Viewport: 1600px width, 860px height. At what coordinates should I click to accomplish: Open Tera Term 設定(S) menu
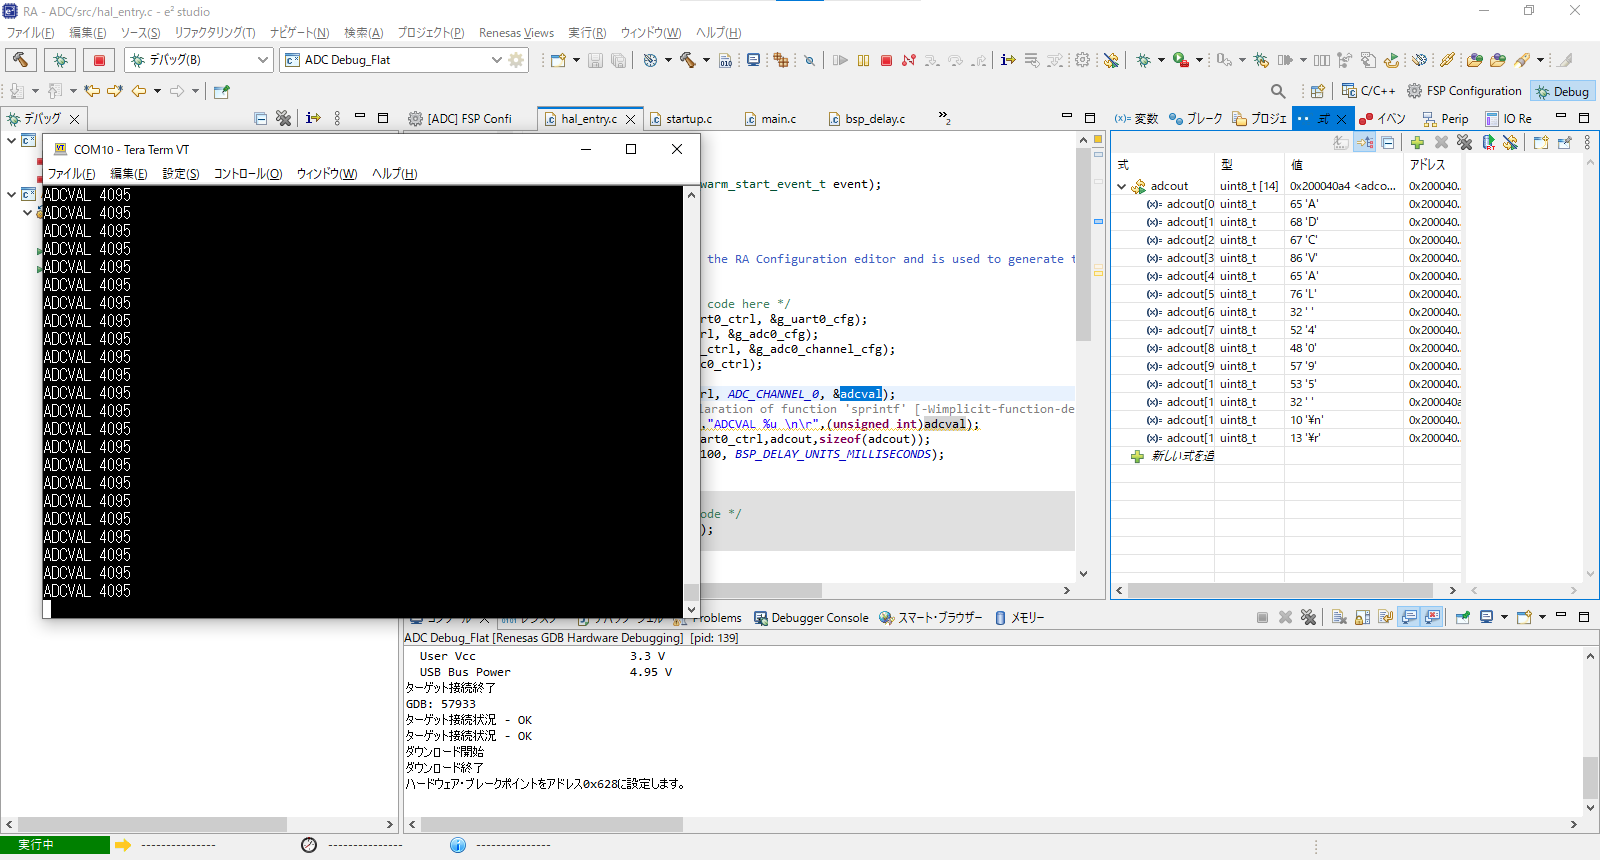(x=181, y=174)
